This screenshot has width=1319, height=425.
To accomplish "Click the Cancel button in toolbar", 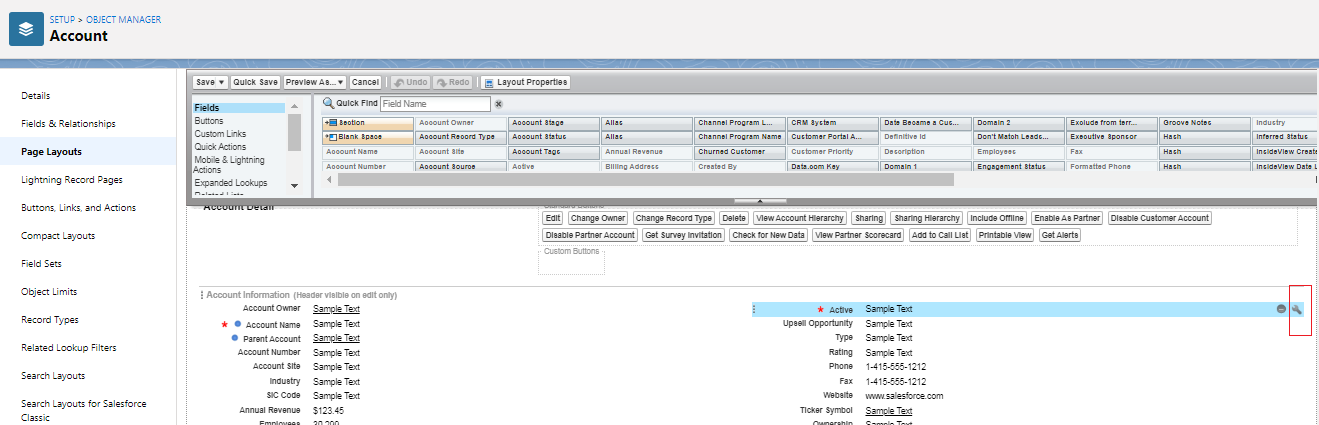I will (365, 82).
